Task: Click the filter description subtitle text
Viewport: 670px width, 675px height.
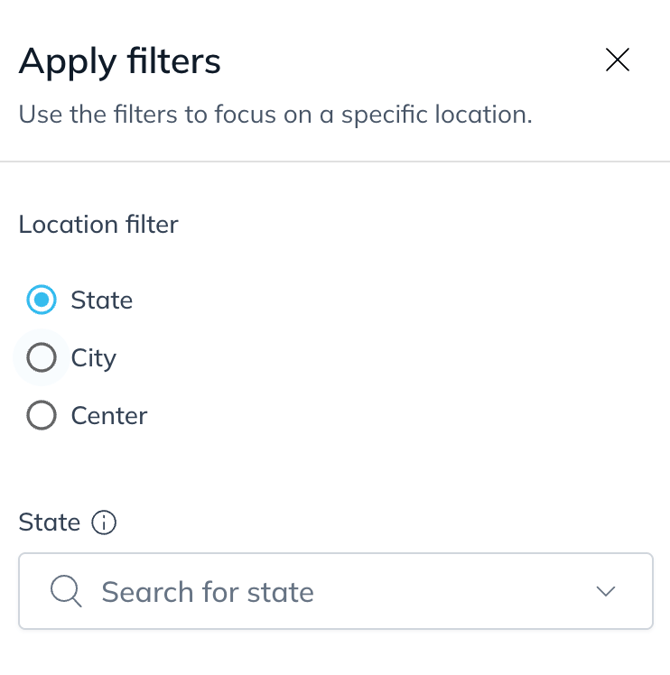Action: tap(275, 114)
